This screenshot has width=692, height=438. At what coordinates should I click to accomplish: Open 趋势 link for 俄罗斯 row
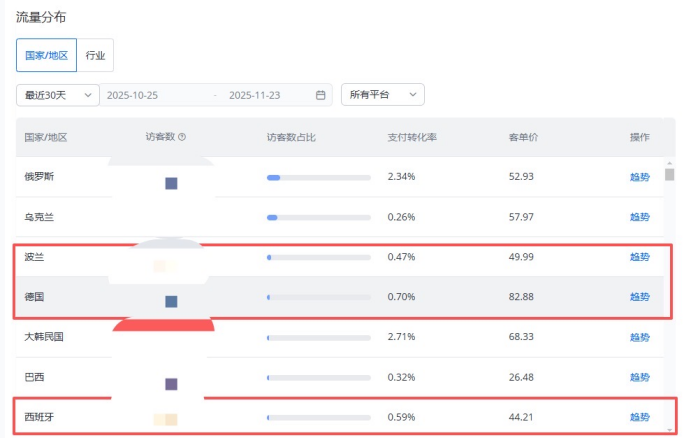click(x=639, y=177)
